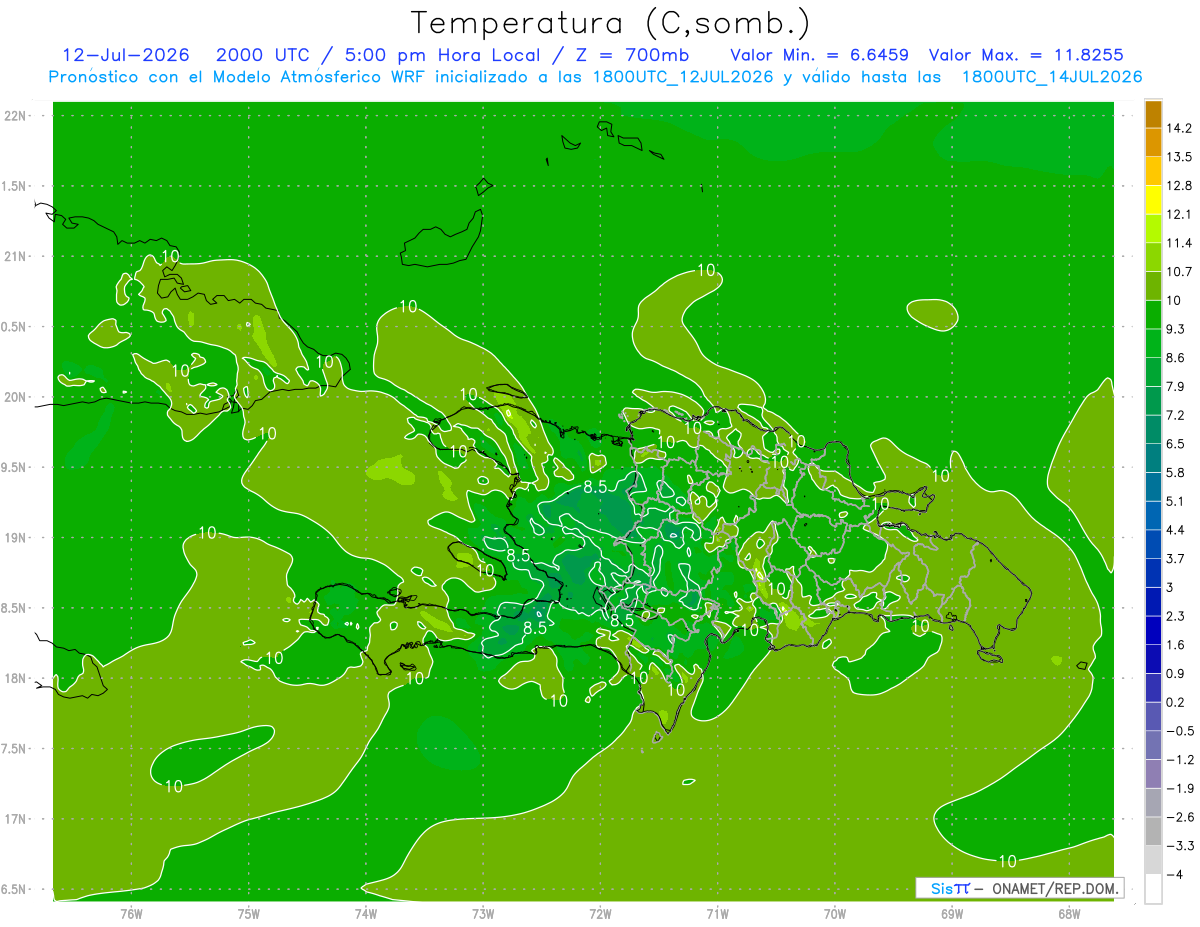Click the "69W" longitude axis label
1200x927 pixels.
click(x=952, y=913)
